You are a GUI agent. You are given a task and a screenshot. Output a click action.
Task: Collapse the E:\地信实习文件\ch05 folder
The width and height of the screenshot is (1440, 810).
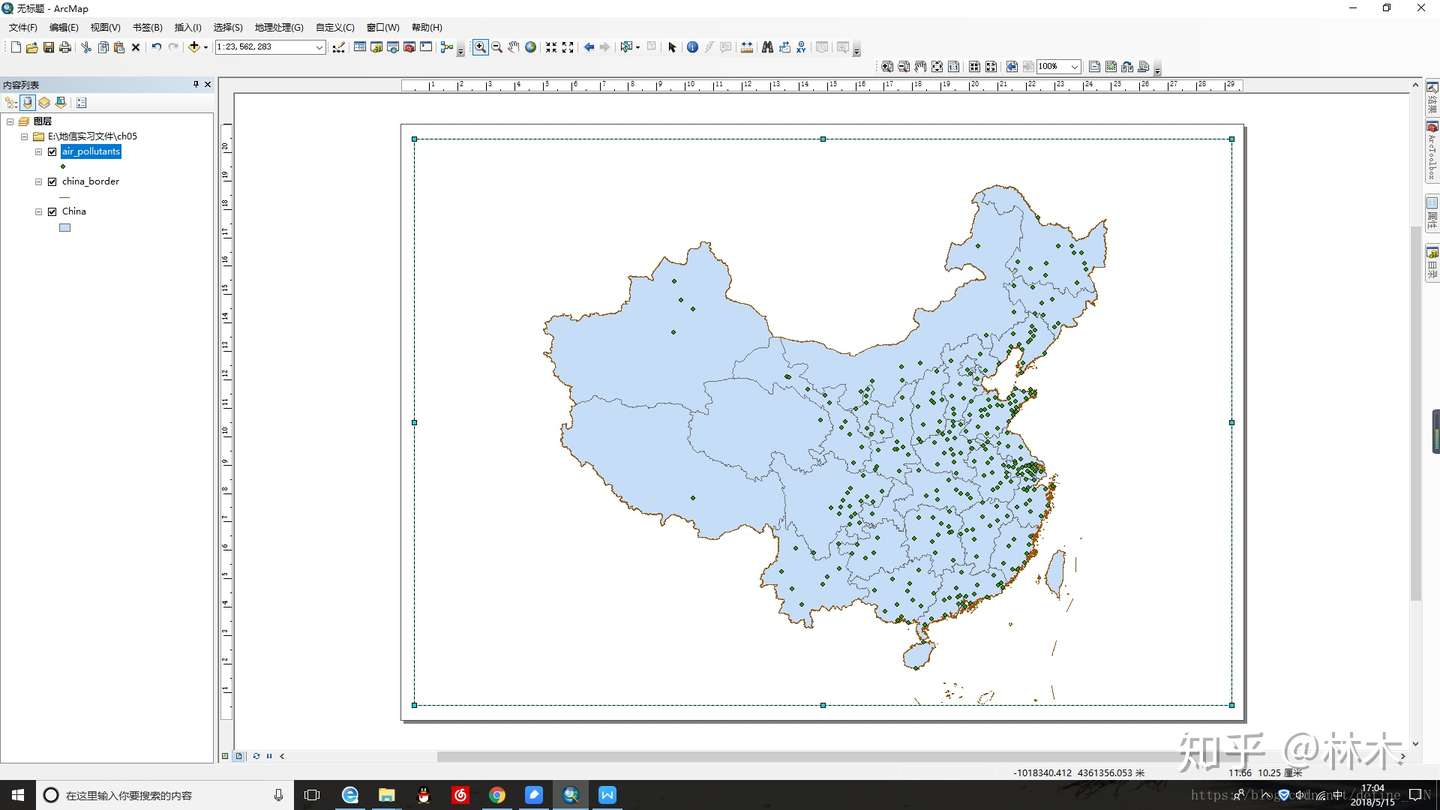tap(25, 136)
